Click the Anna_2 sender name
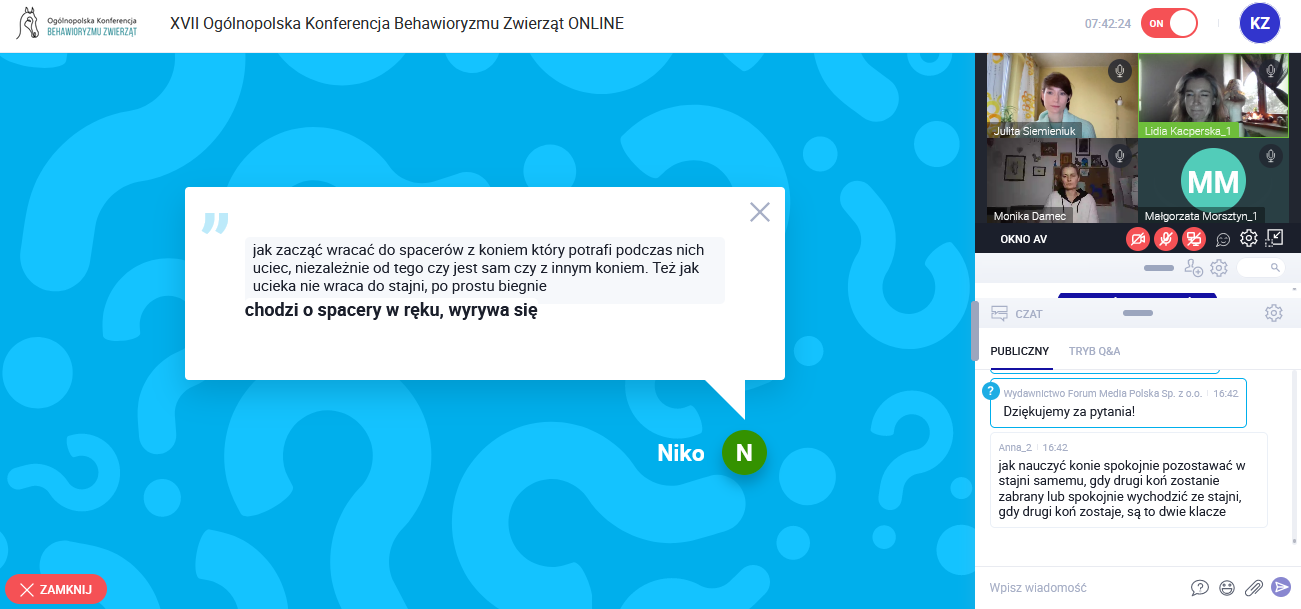 1014,447
